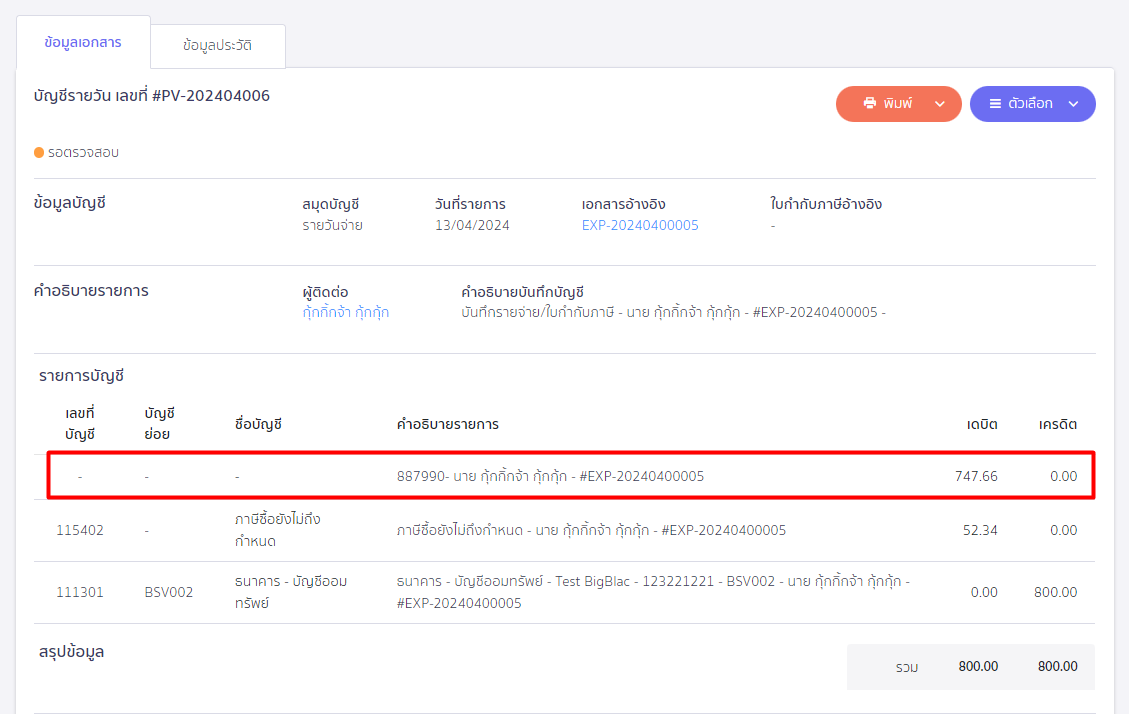Click the transaction date 13/04/2024

472,225
